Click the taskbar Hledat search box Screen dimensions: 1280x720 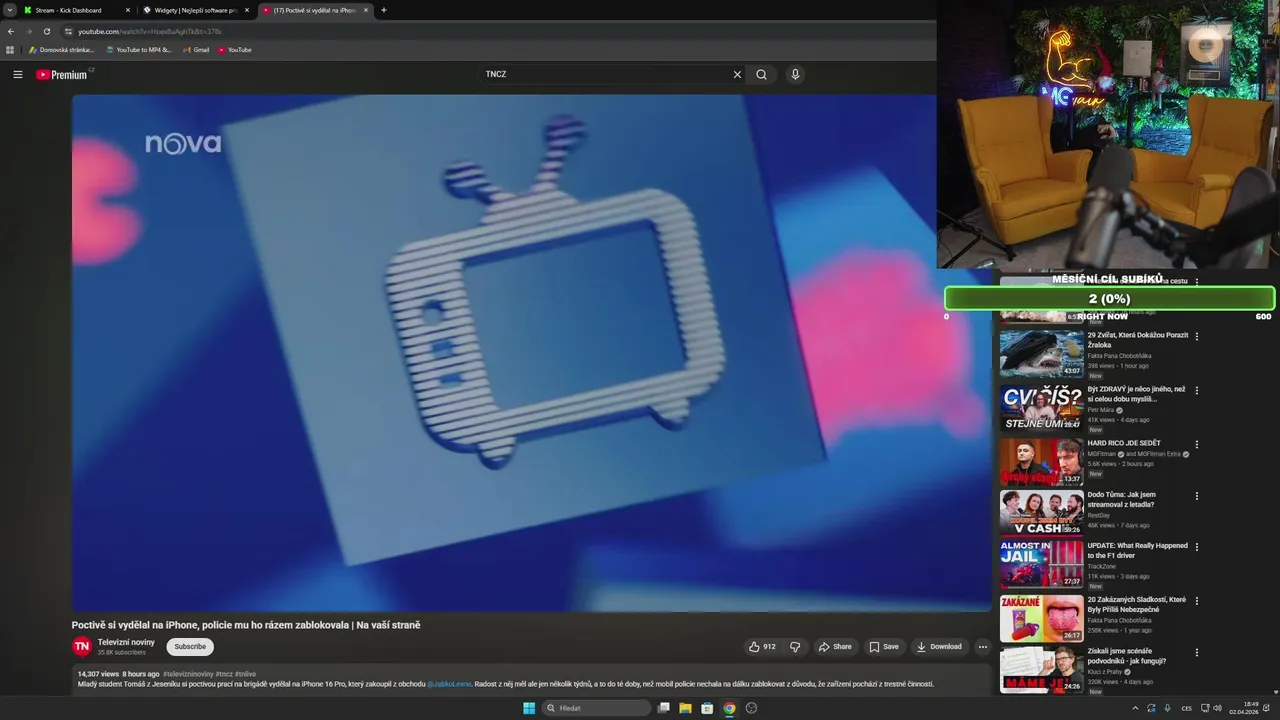coord(597,708)
